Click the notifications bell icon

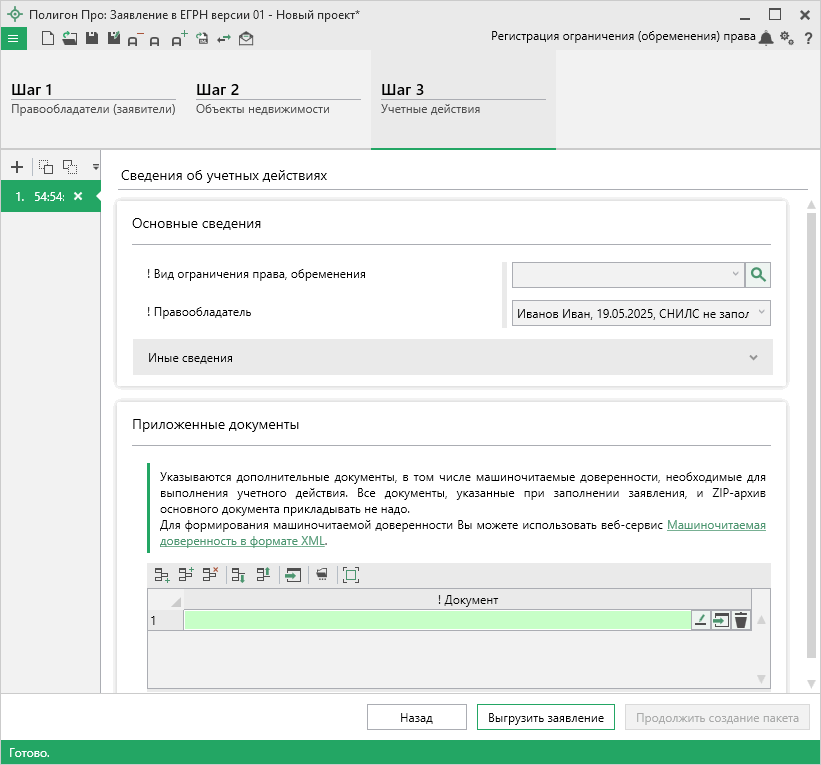(x=766, y=38)
